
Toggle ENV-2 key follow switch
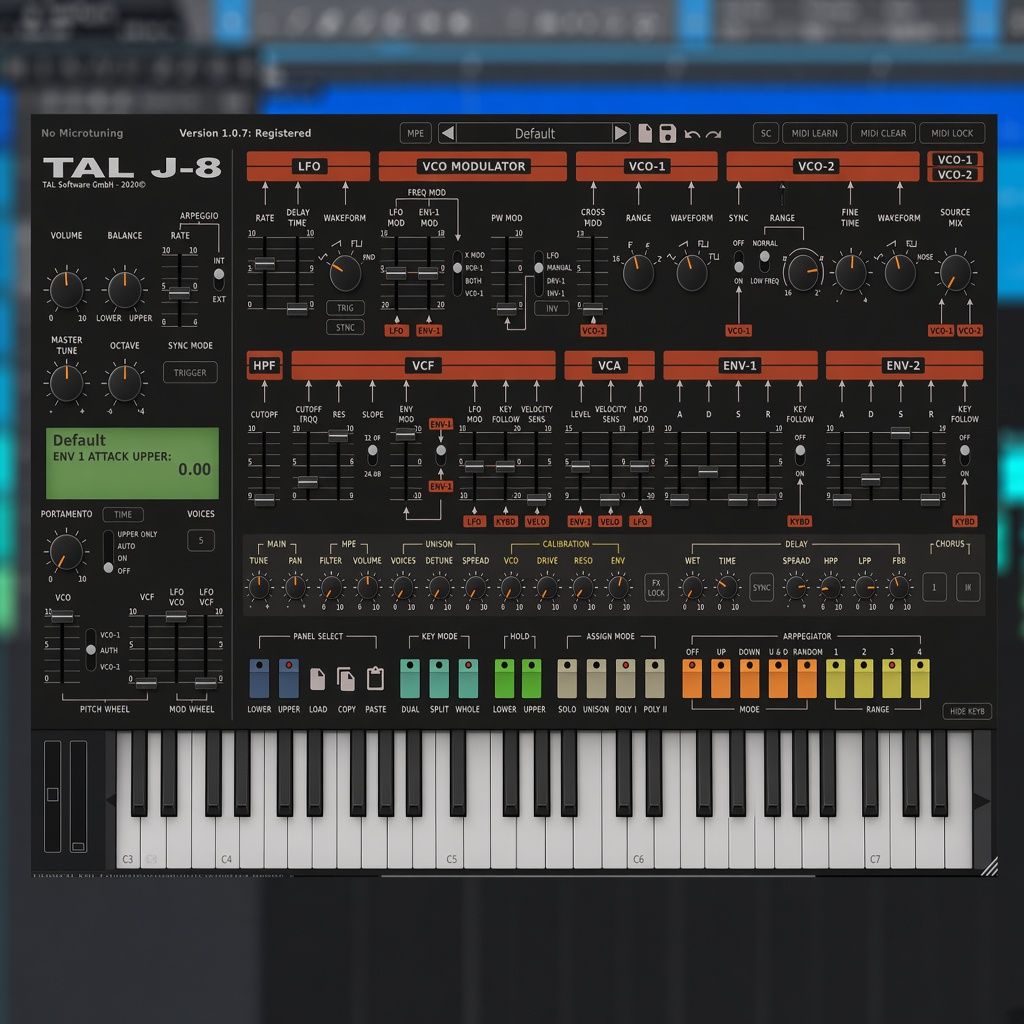pyautogui.click(x=965, y=456)
